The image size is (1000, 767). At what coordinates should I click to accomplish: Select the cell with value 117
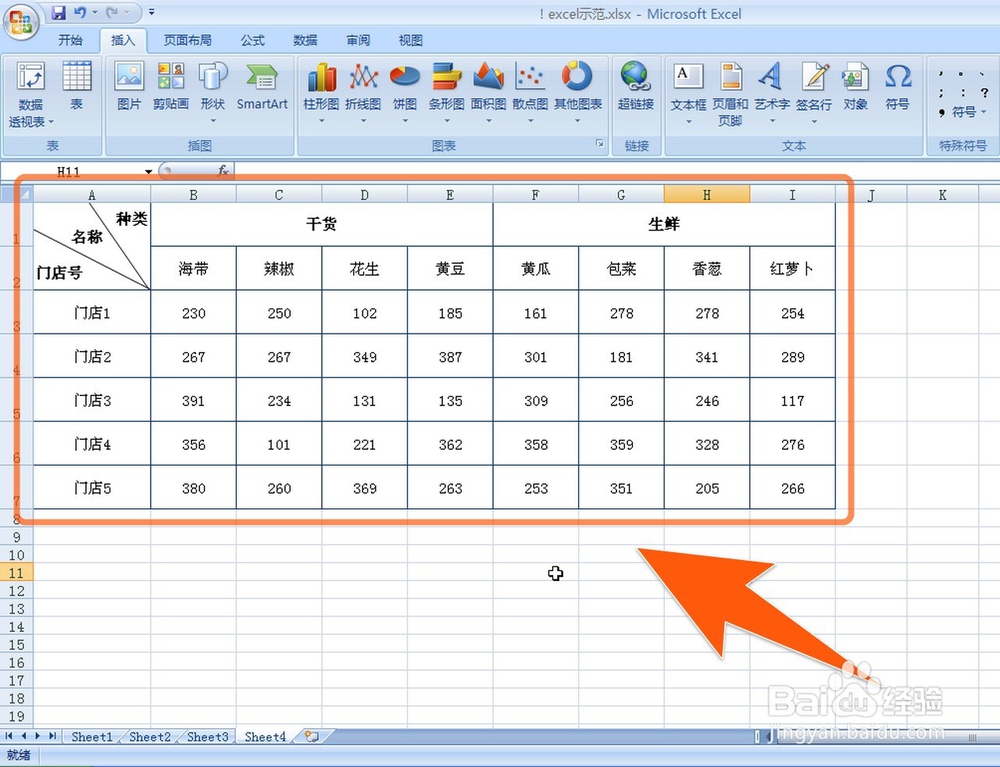click(x=792, y=400)
